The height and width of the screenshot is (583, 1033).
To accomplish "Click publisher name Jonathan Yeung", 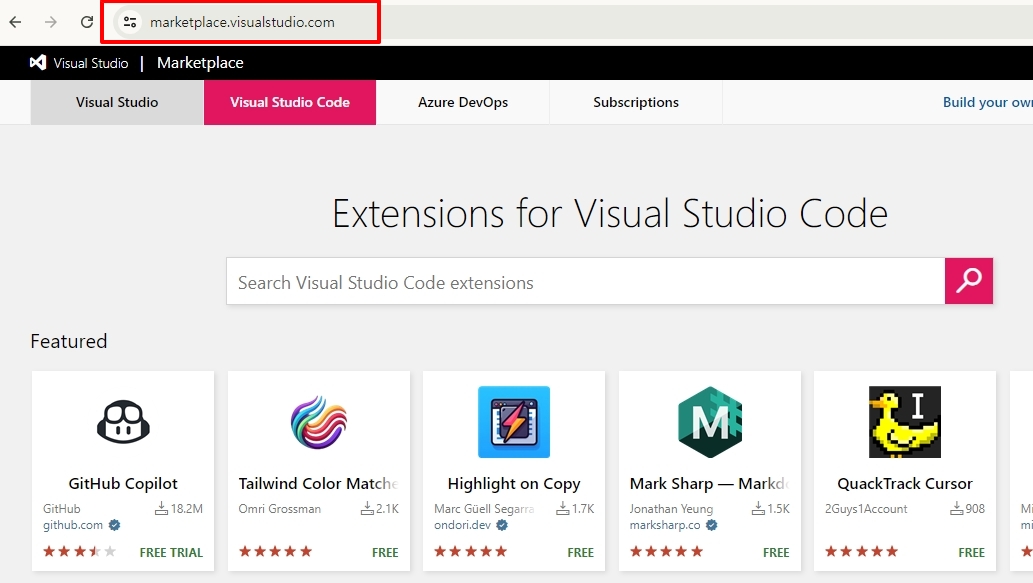I will [x=671, y=509].
